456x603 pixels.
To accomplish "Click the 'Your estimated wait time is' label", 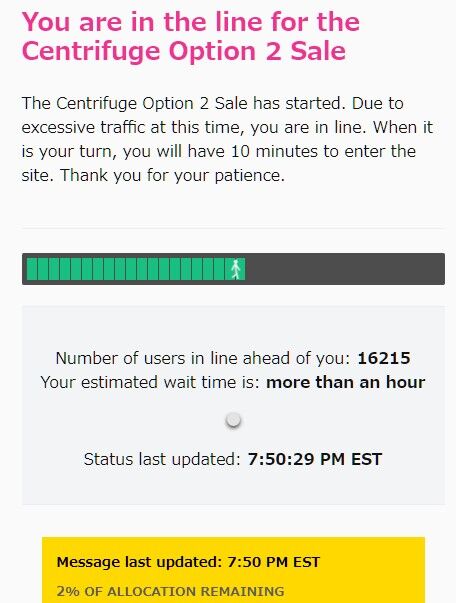I will click(150, 382).
